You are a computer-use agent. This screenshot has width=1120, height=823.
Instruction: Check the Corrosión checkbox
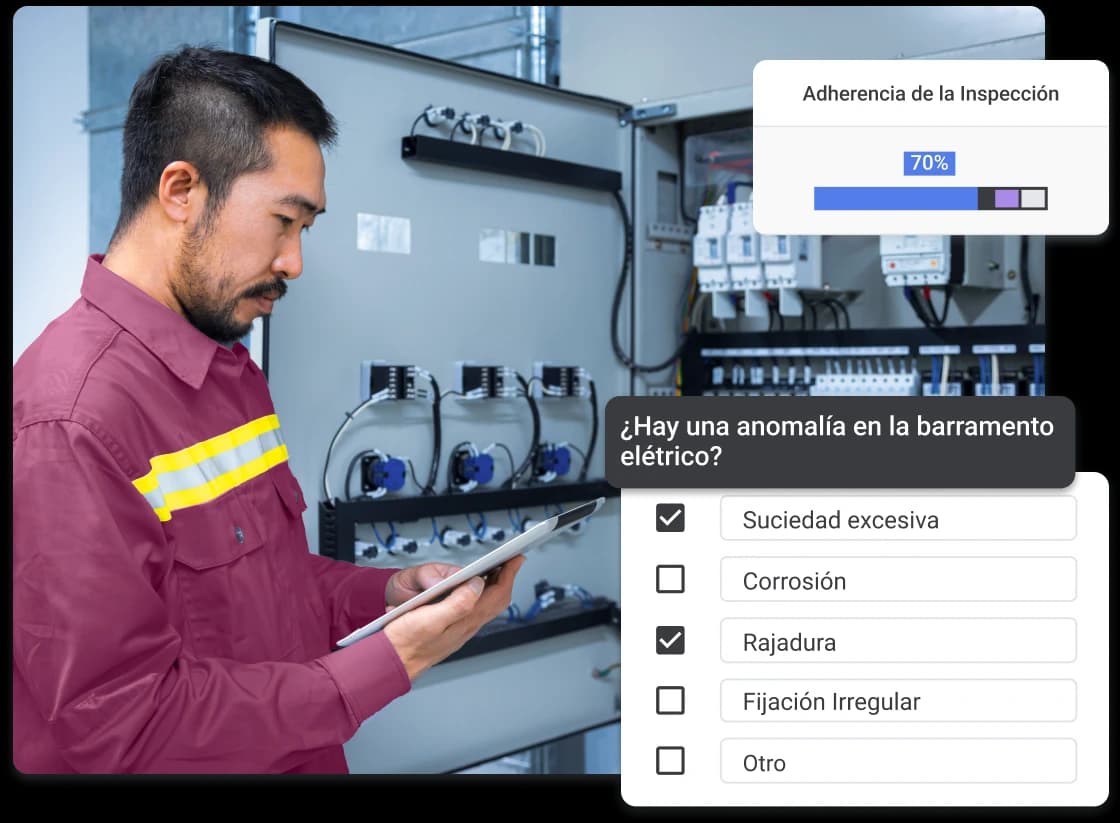(670, 579)
